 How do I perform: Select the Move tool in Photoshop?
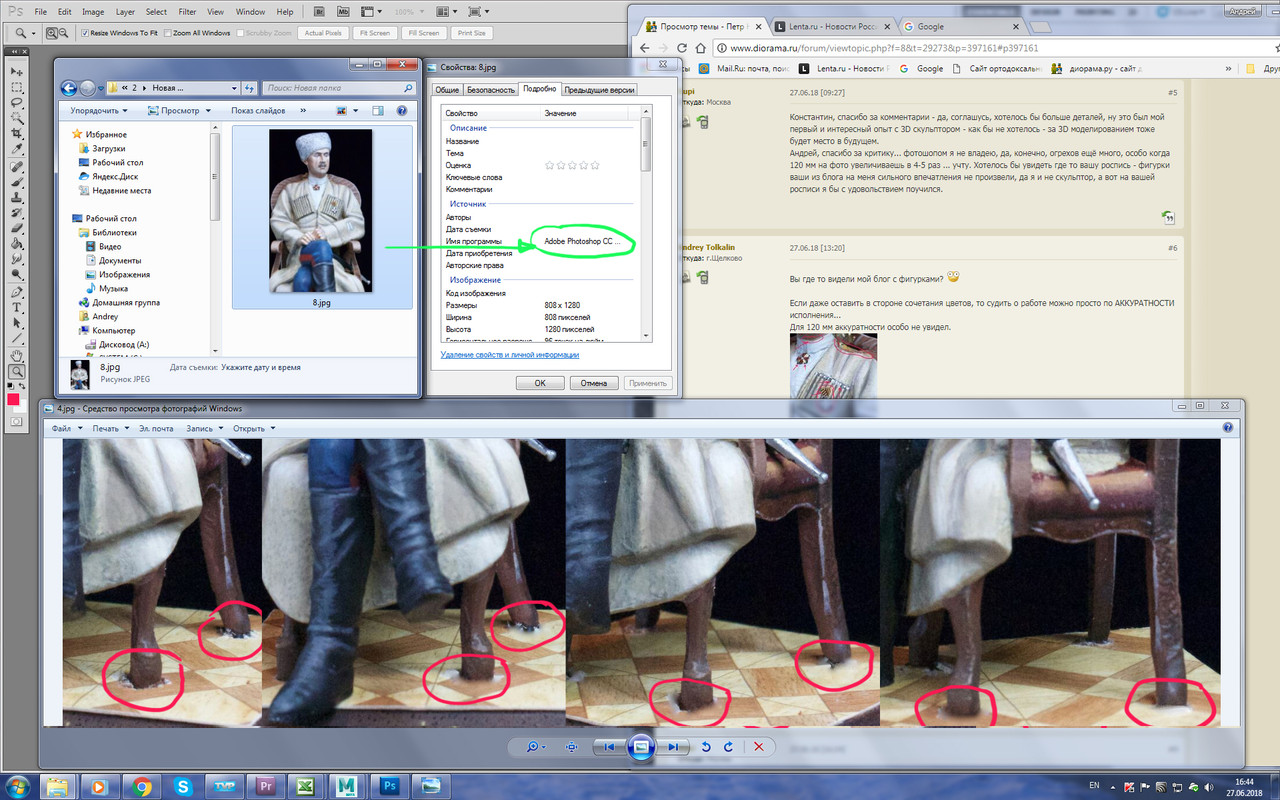coord(16,70)
